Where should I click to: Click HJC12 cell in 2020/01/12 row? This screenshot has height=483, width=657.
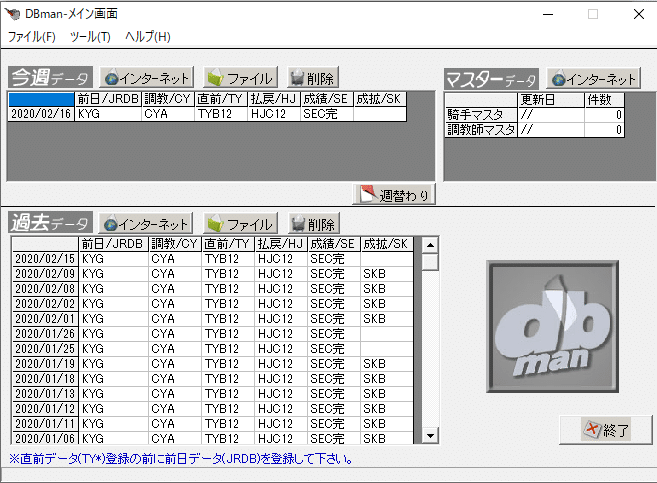click(x=281, y=409)
